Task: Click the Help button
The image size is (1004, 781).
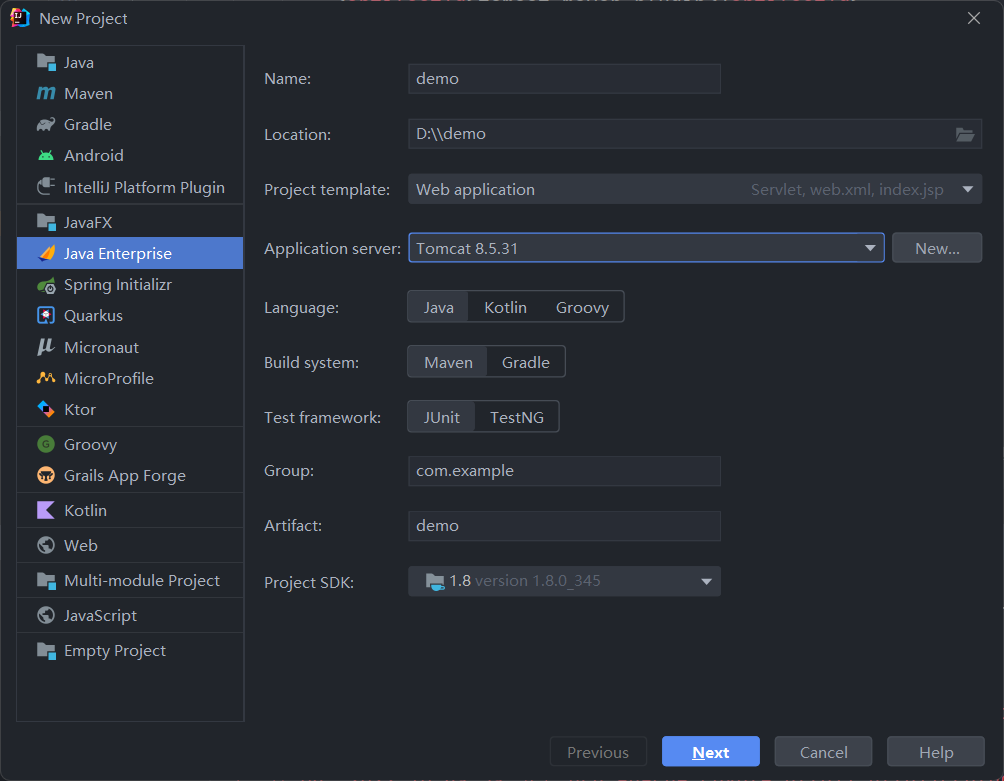Action: coord(936,752)
